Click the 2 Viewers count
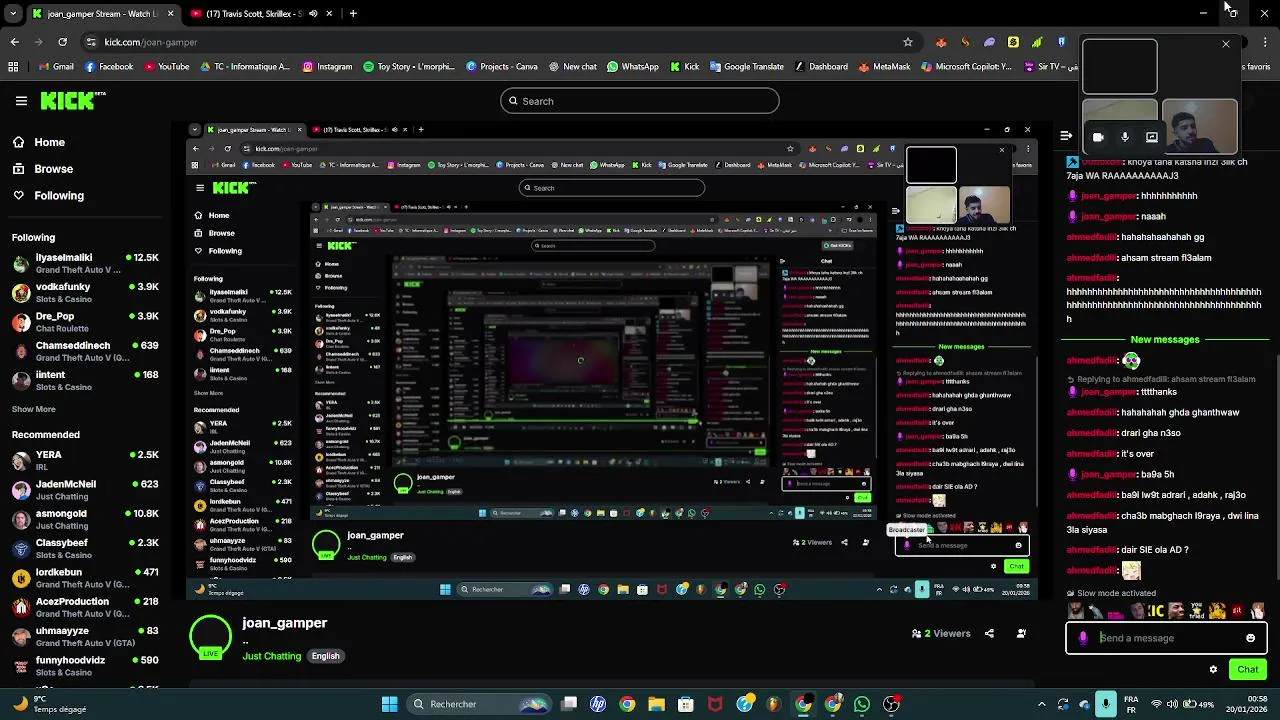 click(941, 633)
